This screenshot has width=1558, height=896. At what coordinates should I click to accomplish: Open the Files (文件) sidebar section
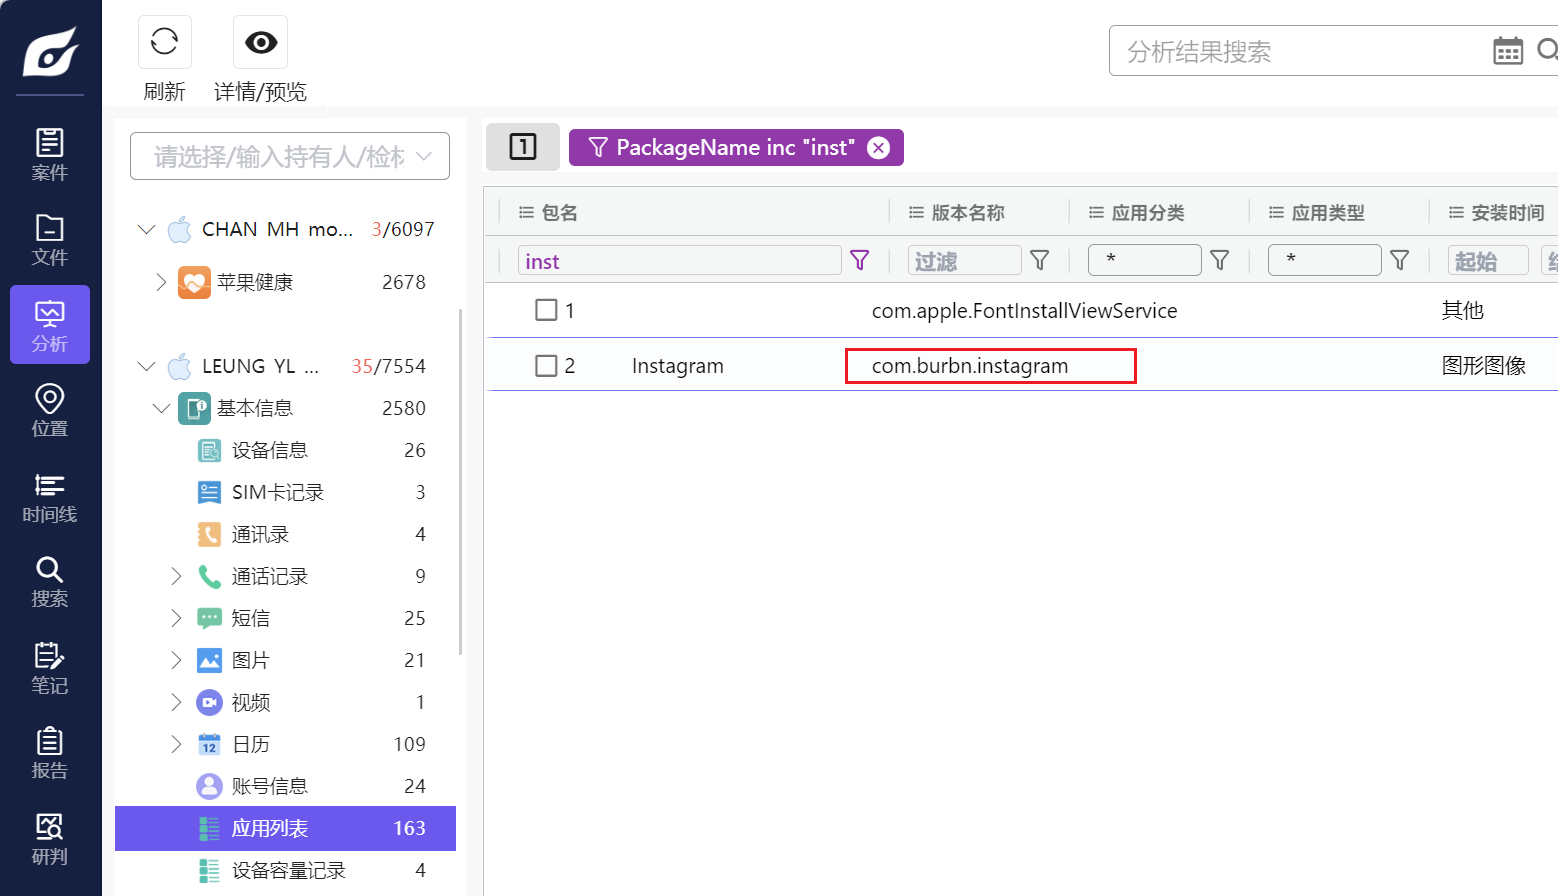pos(49,239)
